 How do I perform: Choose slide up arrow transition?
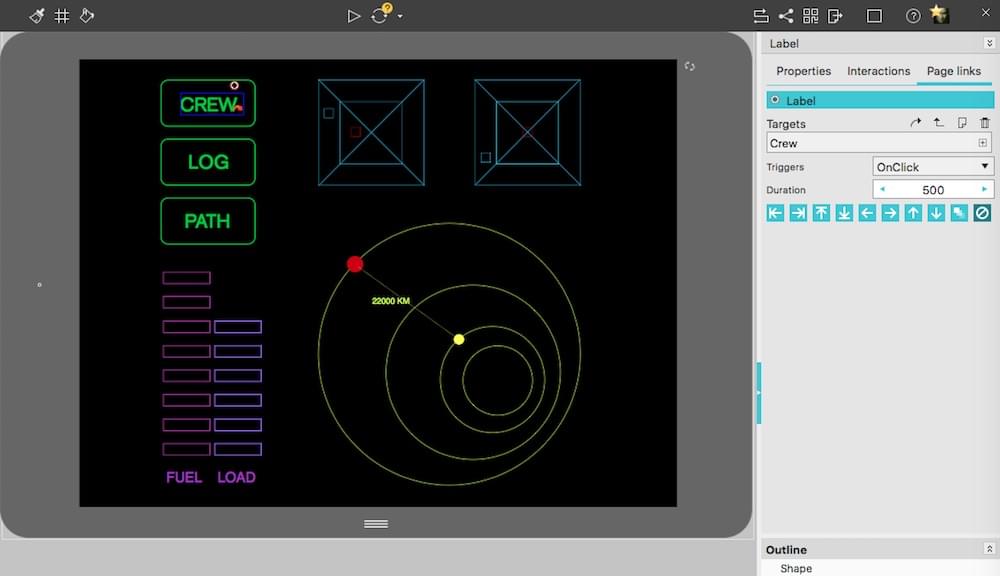click(x=913, y=213)
